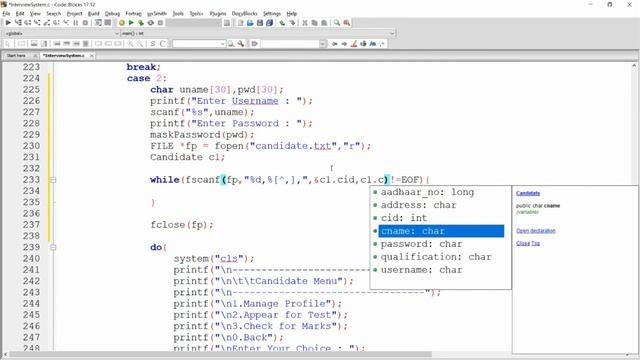Open the Settings menu
This screenshot has height=360, width=640.
(x=271, y=13)
